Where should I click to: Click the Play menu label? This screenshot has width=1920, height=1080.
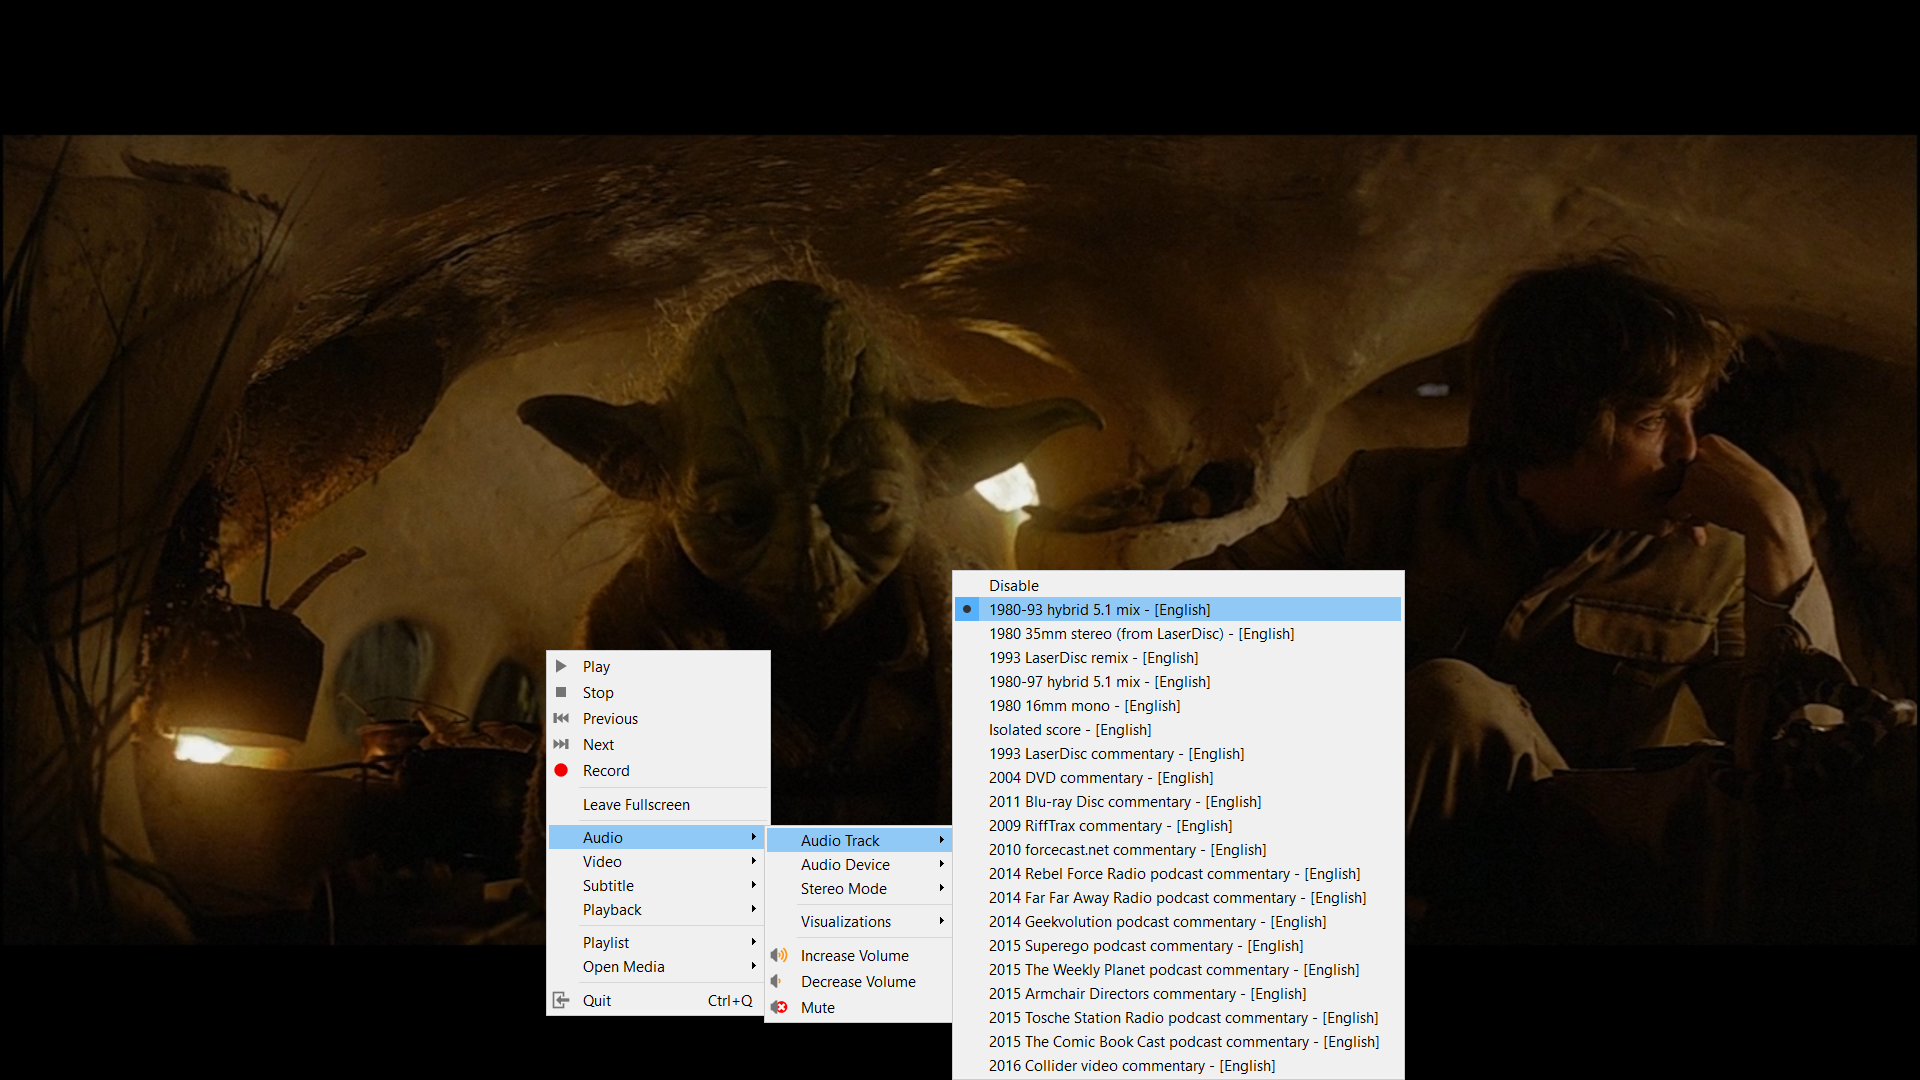596,666
